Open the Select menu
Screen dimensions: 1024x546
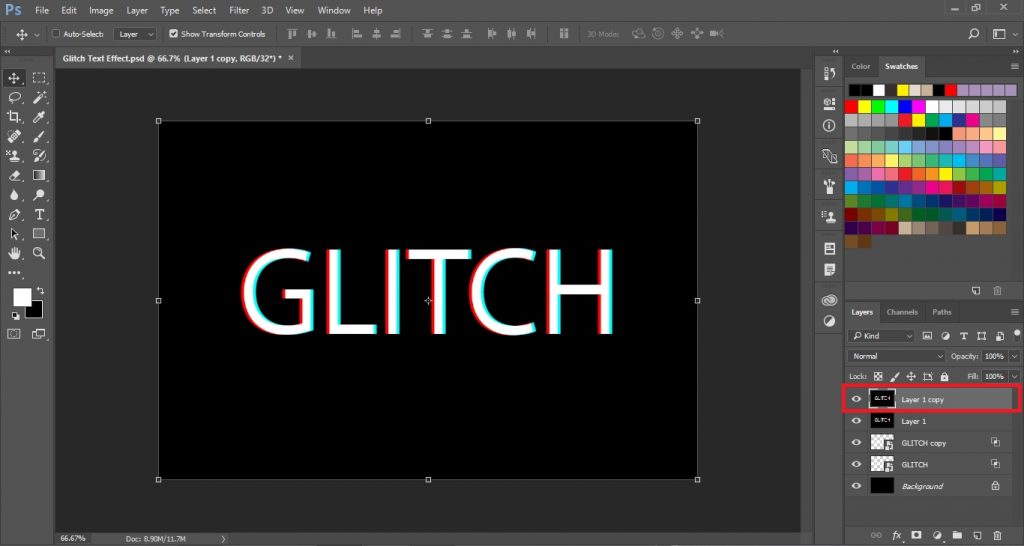point(204,10)
